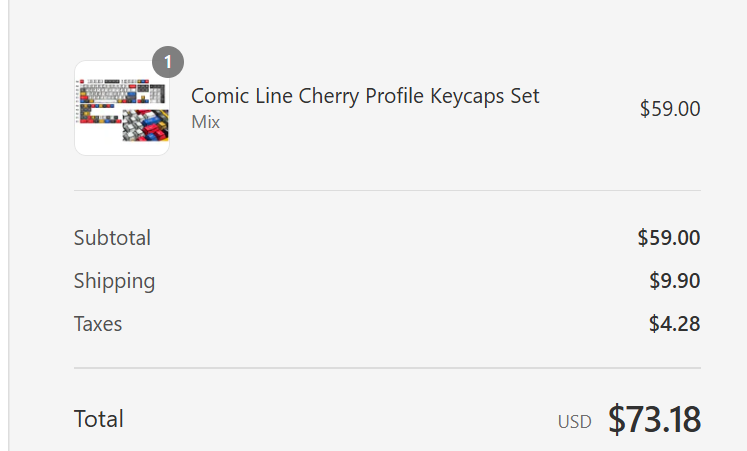Screen dimensions: 747x451
Task: Click the Total label
Action: coord(99,419)
